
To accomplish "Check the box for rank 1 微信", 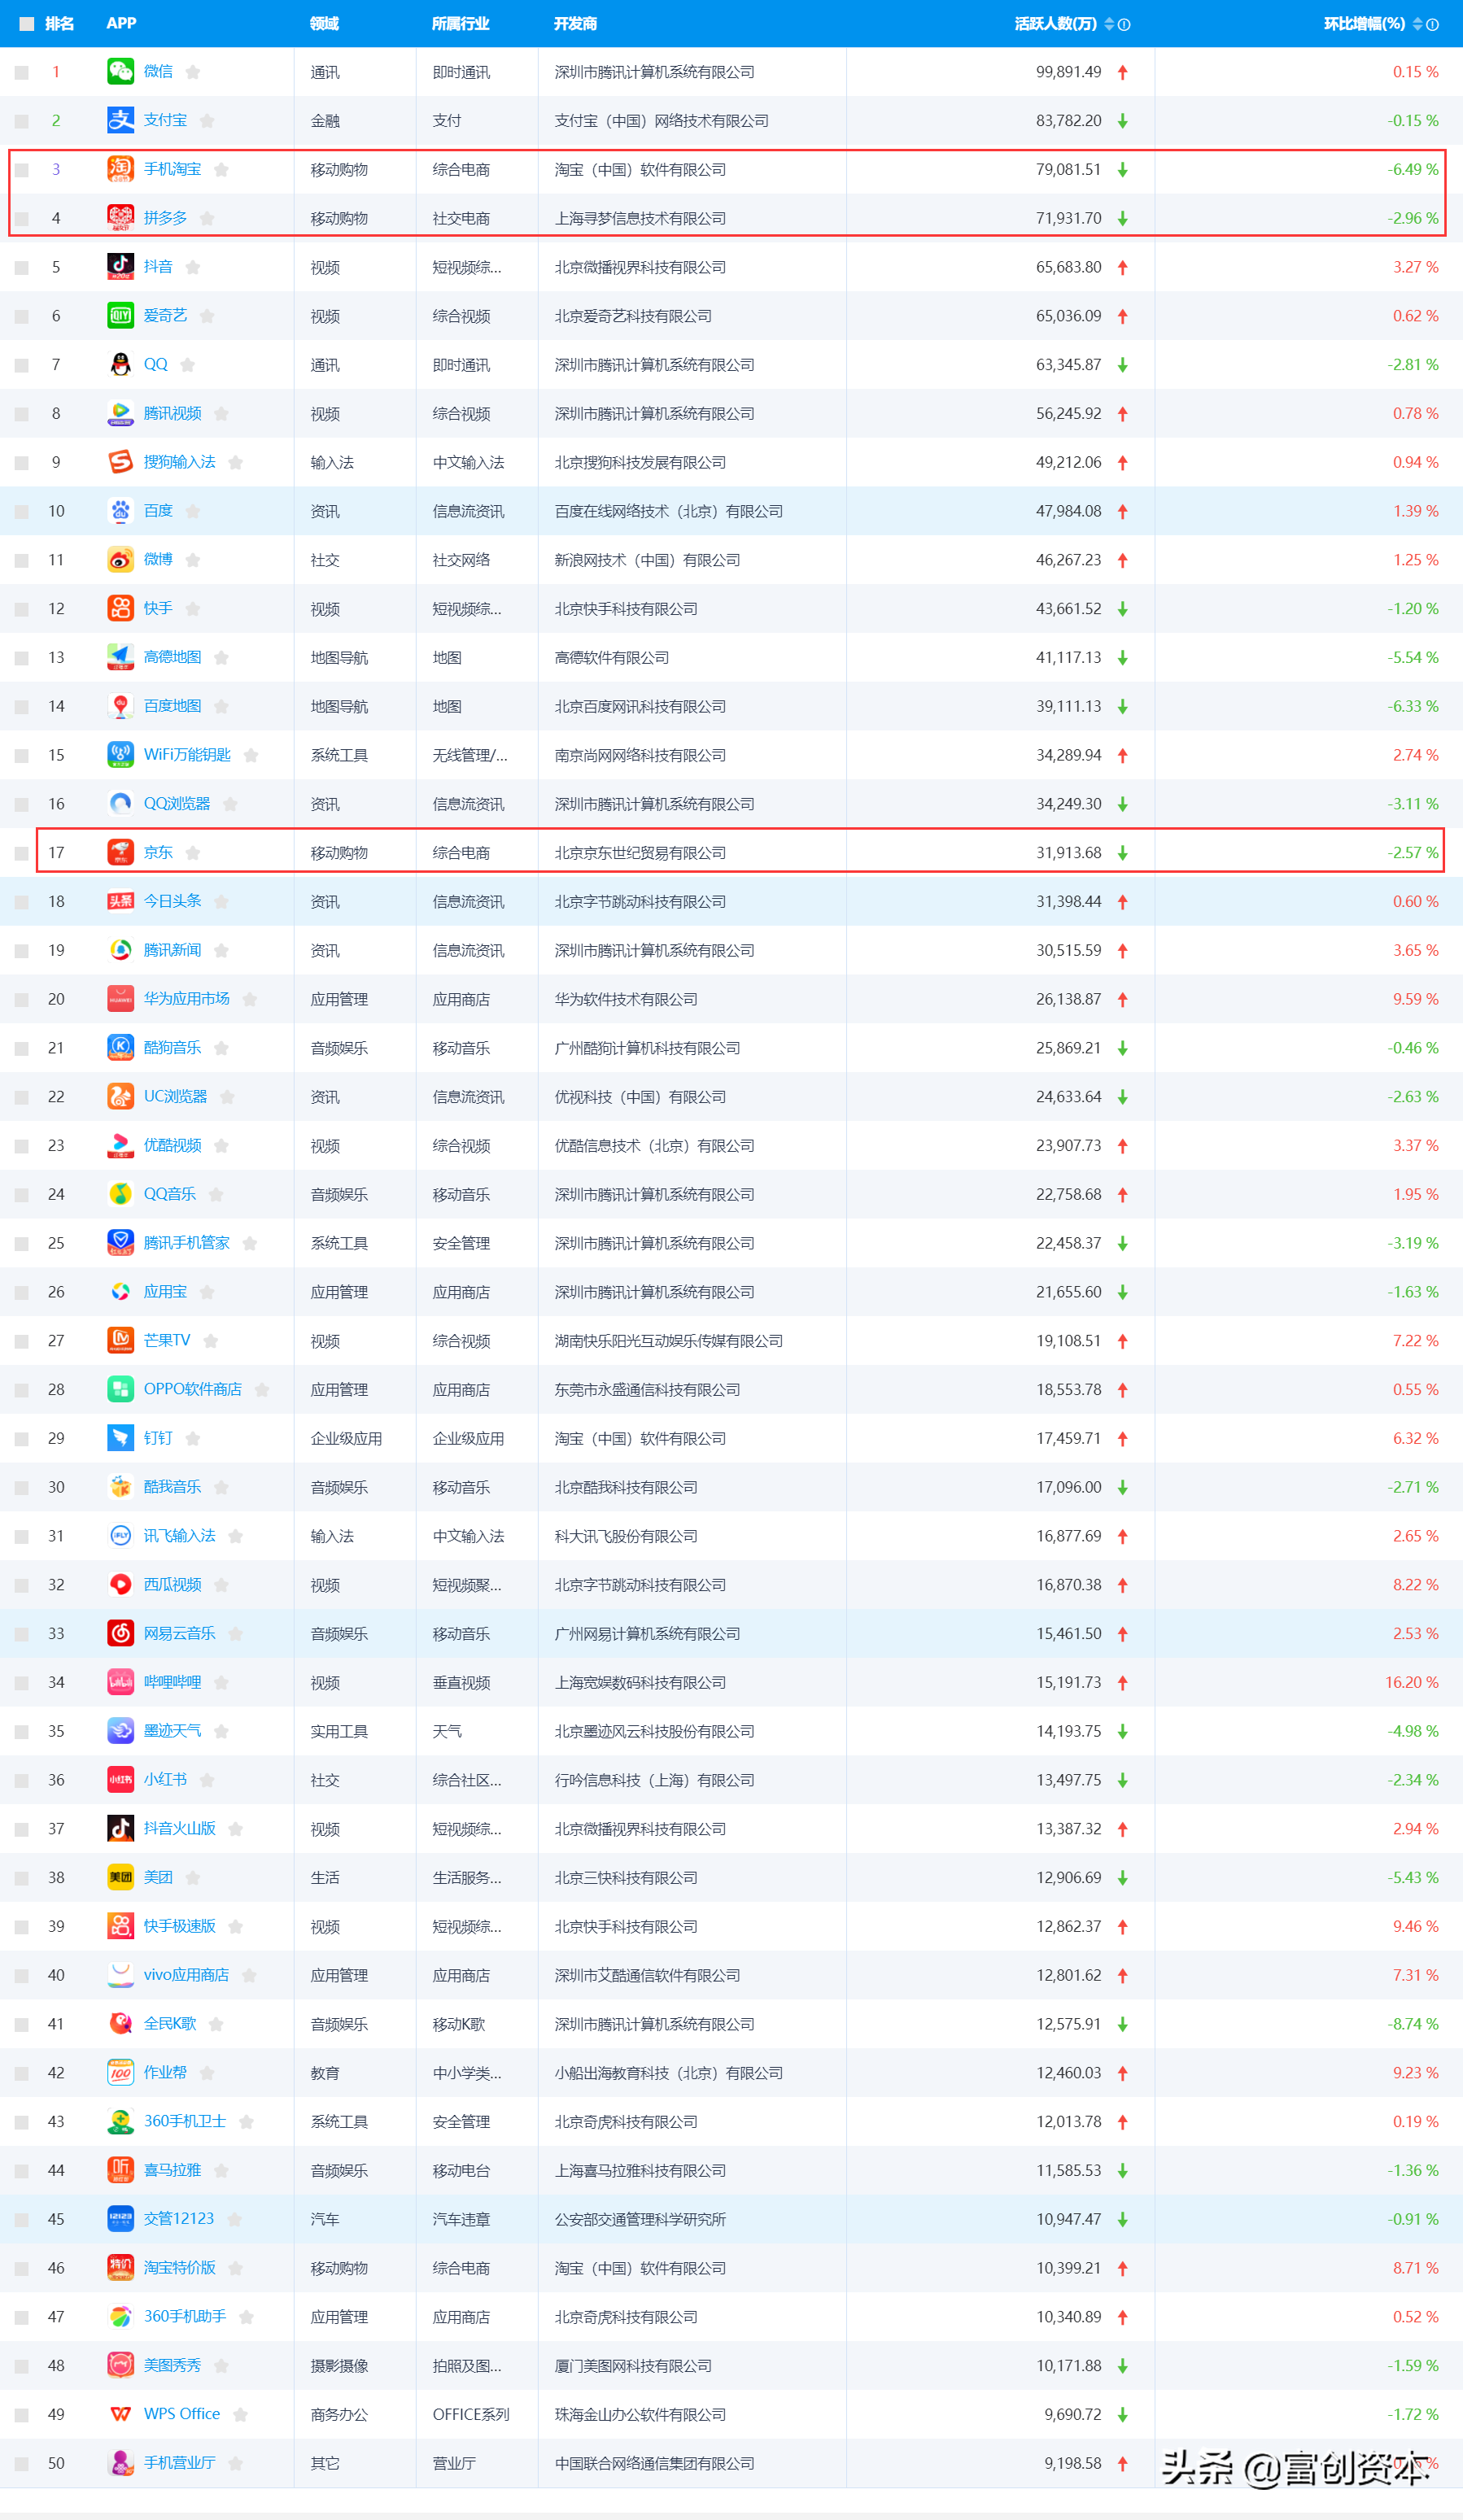I will [21, 73].
